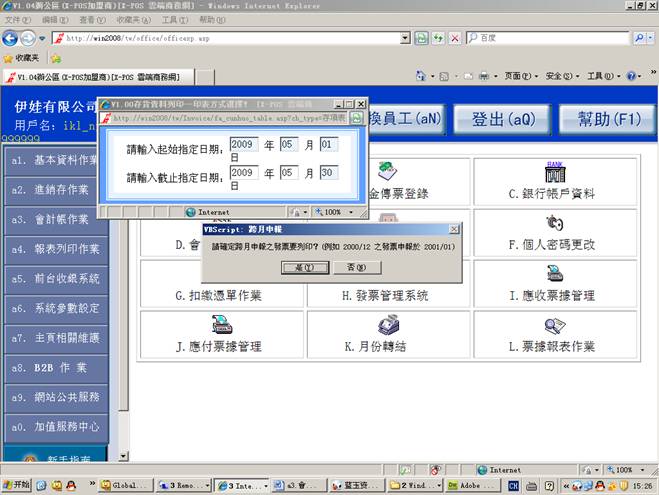Click the 登出(aQ) logout button
The height and width of the screenshot is (495, 659).
click(x=504, y=119)
